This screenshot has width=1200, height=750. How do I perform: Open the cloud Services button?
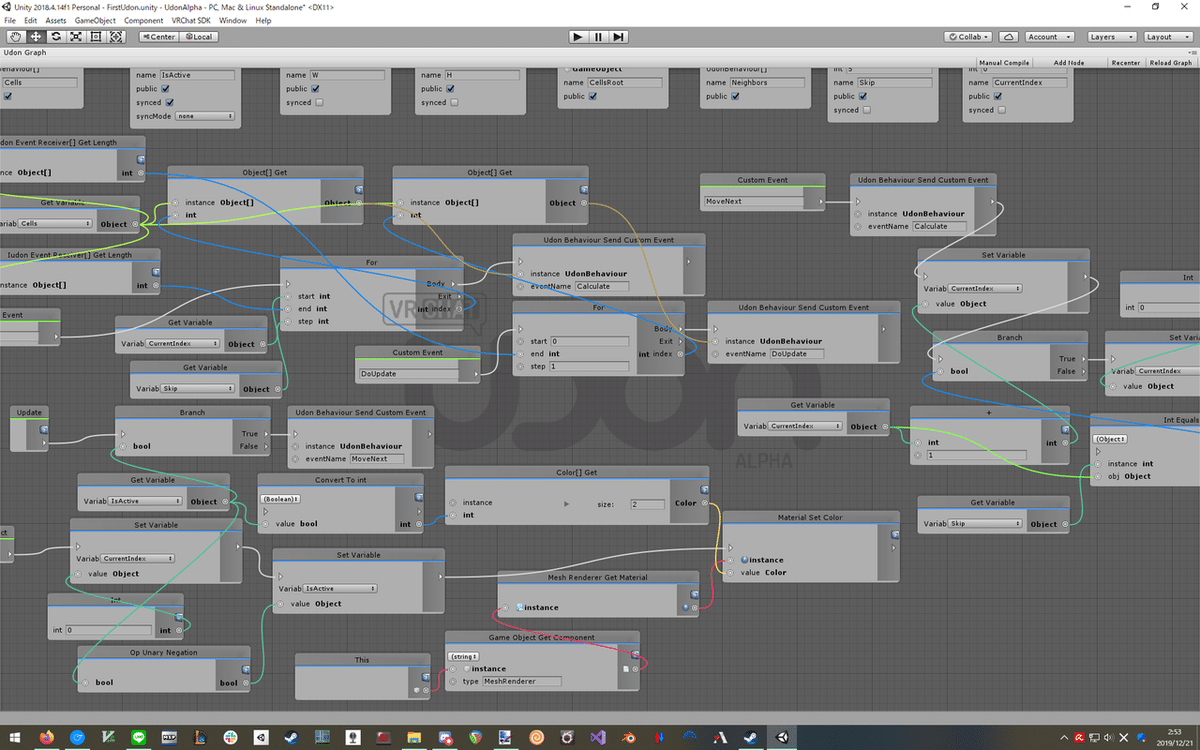[1009, 37]
